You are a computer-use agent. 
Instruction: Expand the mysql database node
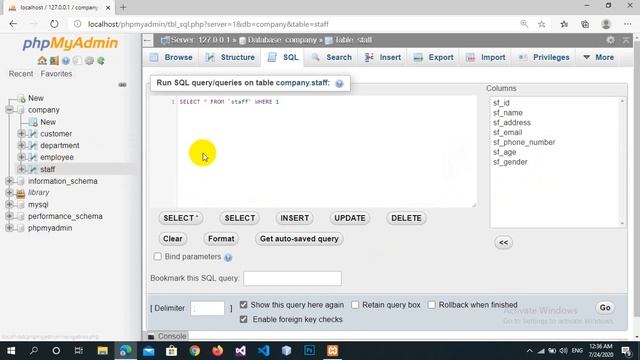point(9,204)
